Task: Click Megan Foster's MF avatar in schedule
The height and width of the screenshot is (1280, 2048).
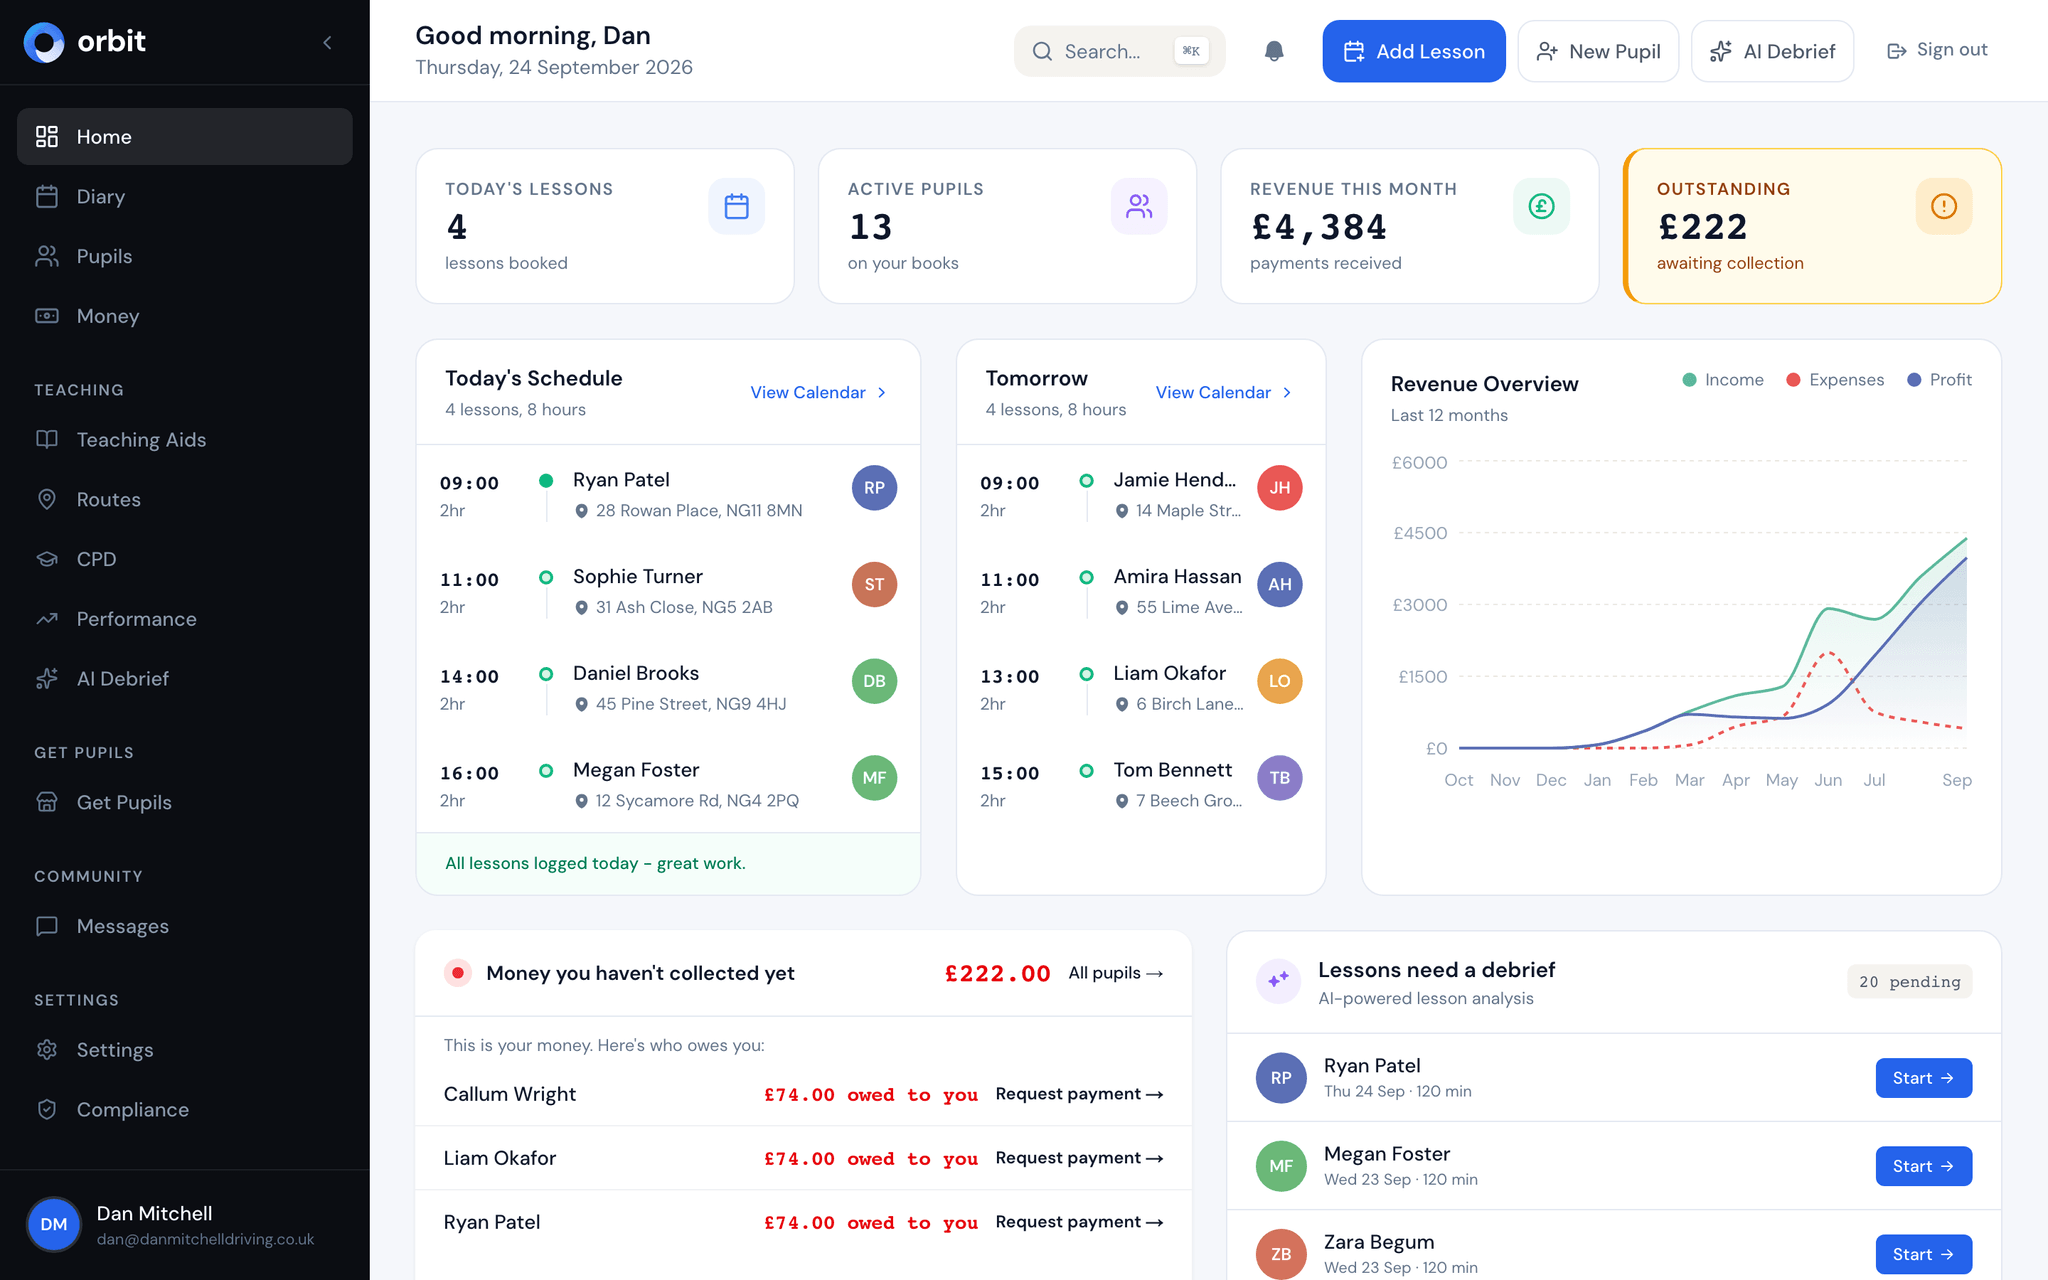Action: (874, 778)
